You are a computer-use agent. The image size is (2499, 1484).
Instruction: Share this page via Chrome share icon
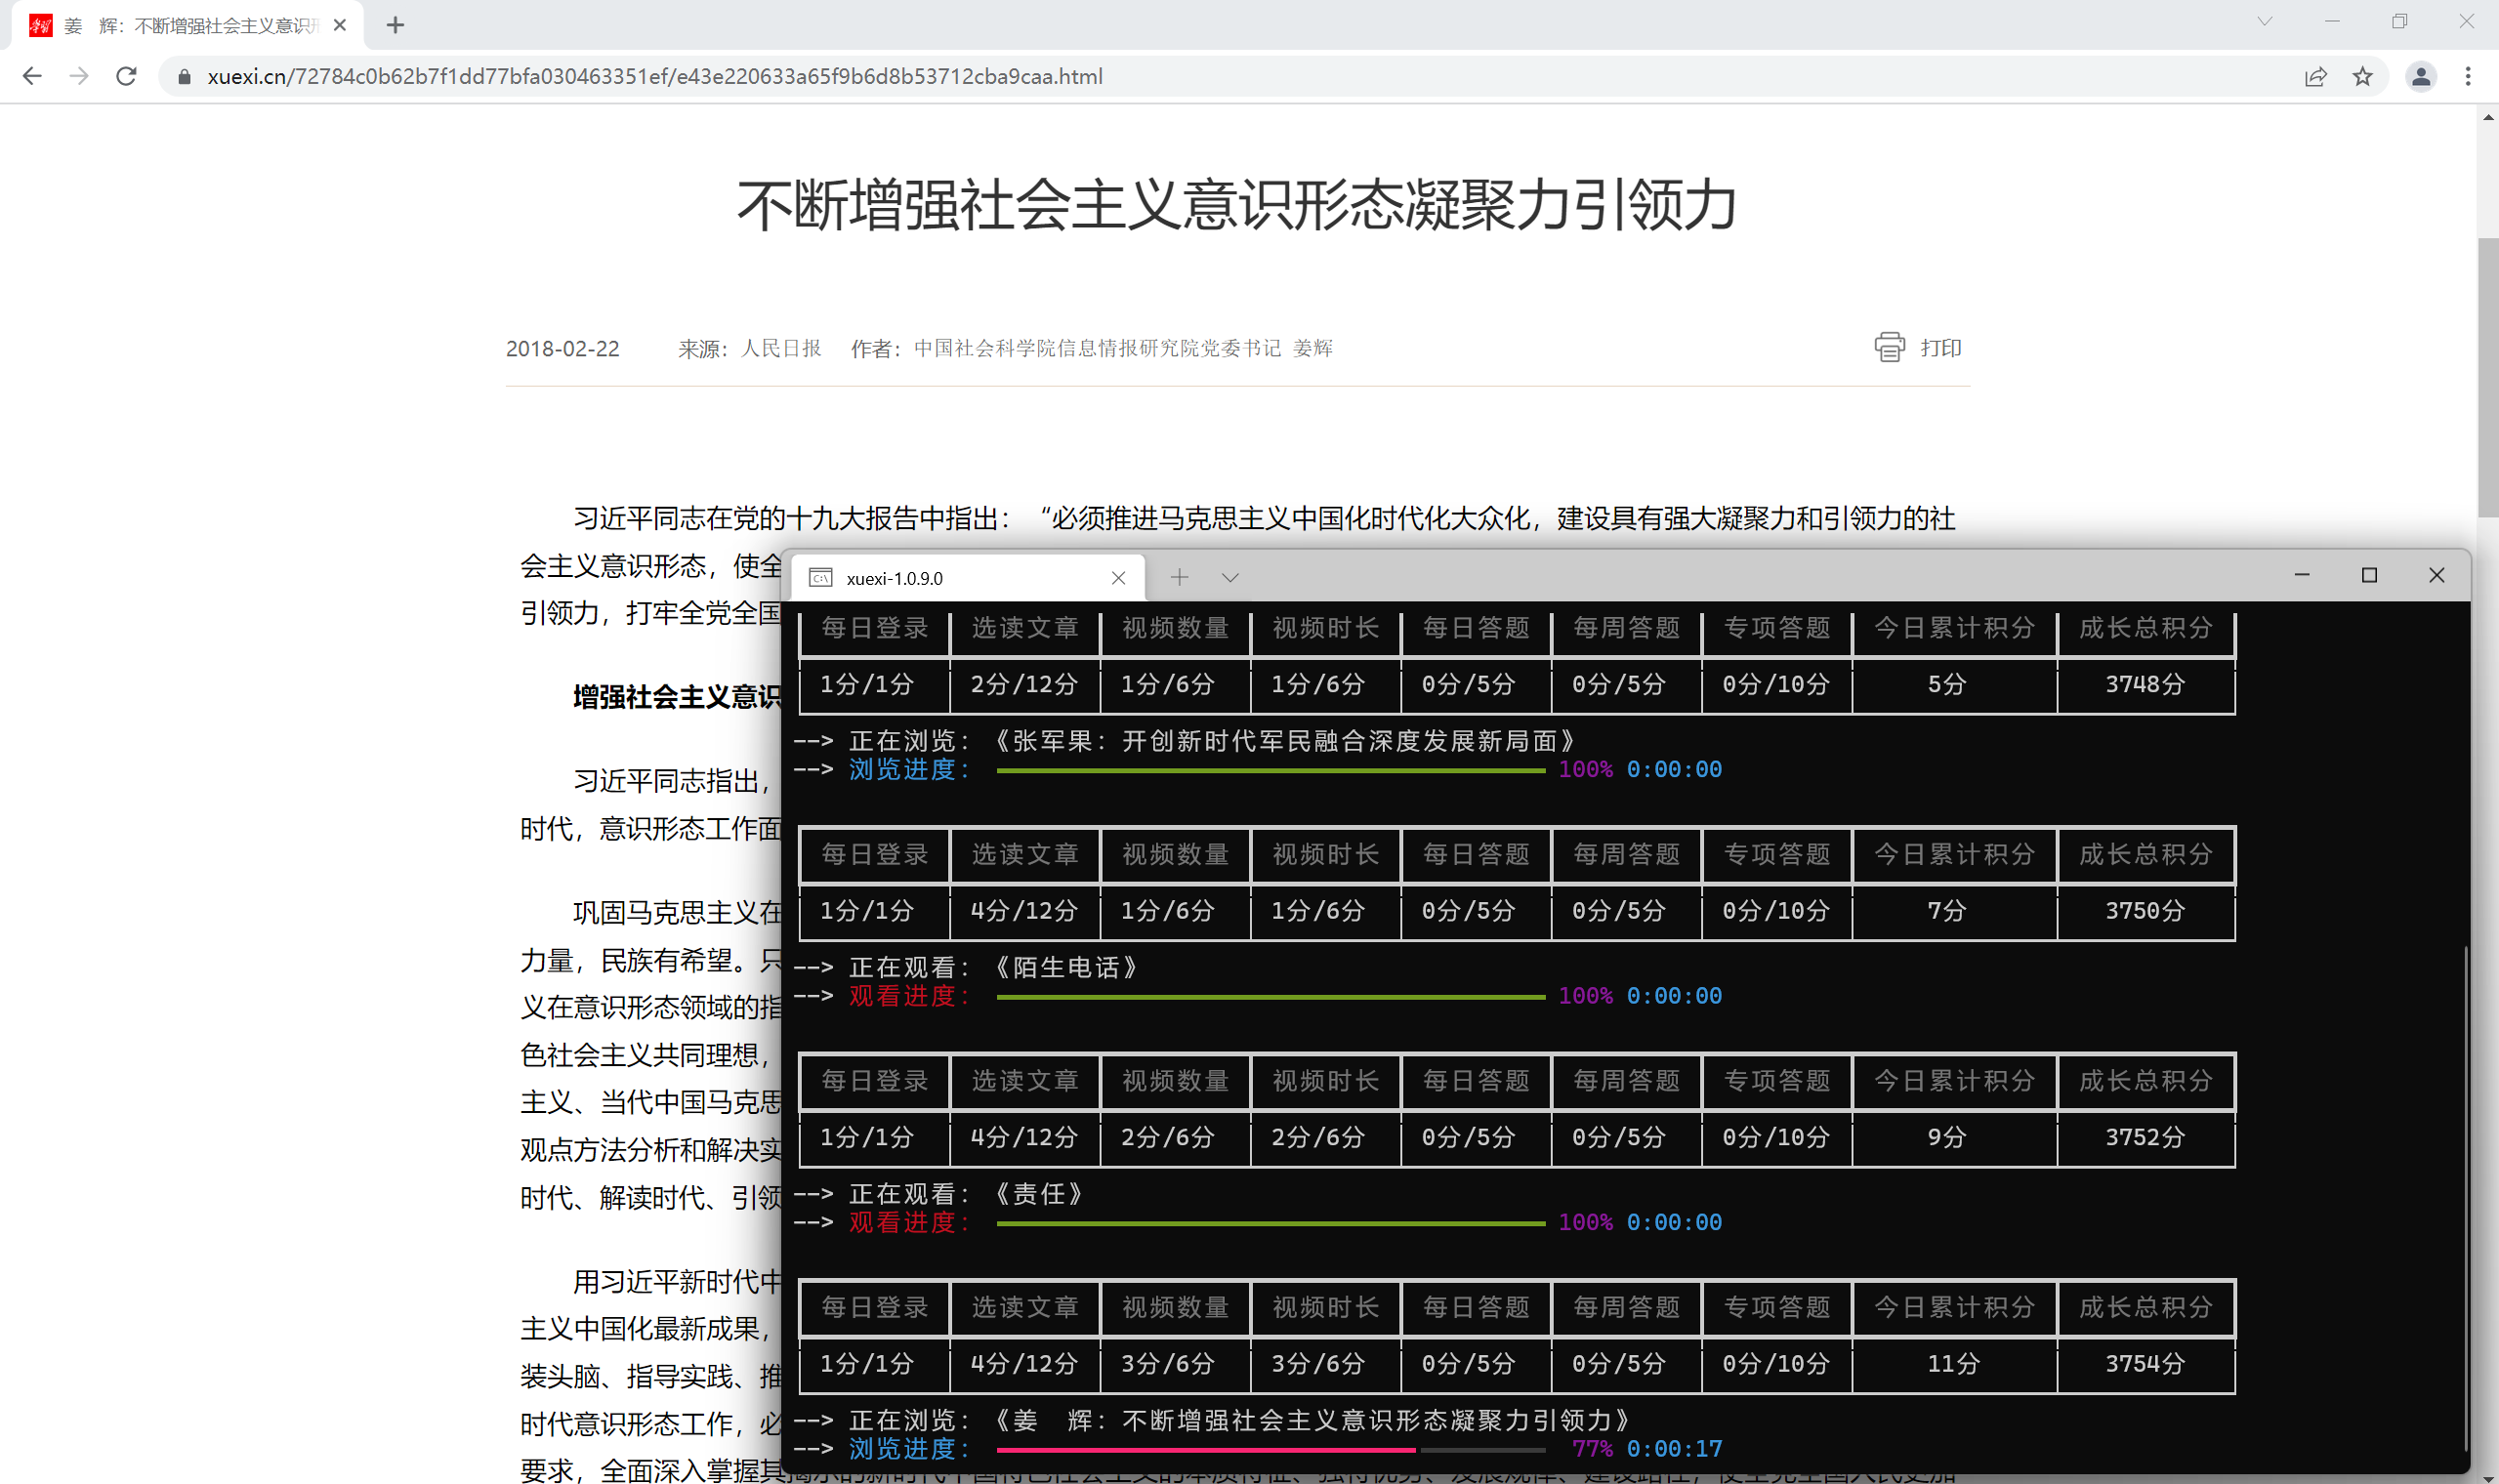coord(2315,77)
